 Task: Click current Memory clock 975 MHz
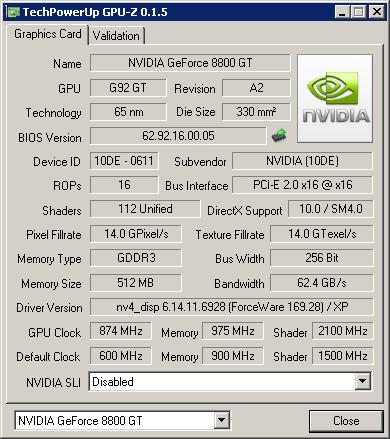(233, 331)
